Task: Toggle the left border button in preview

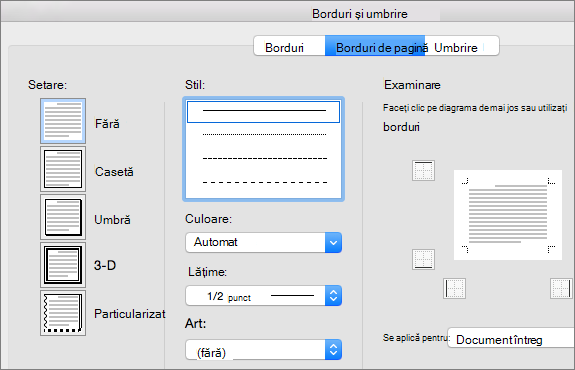Action: [454, 288]
